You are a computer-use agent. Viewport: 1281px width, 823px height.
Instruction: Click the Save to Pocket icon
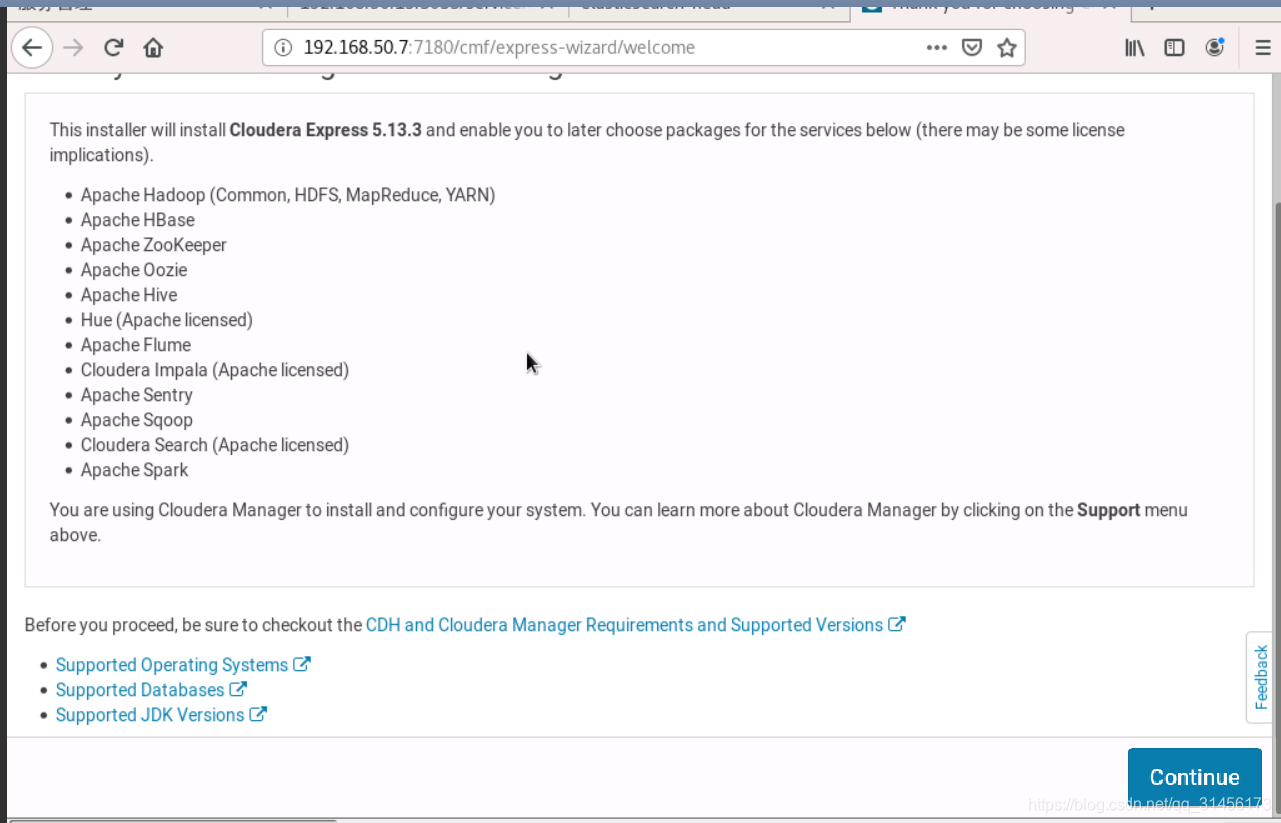pyautogui.click(x=972, y=47)
